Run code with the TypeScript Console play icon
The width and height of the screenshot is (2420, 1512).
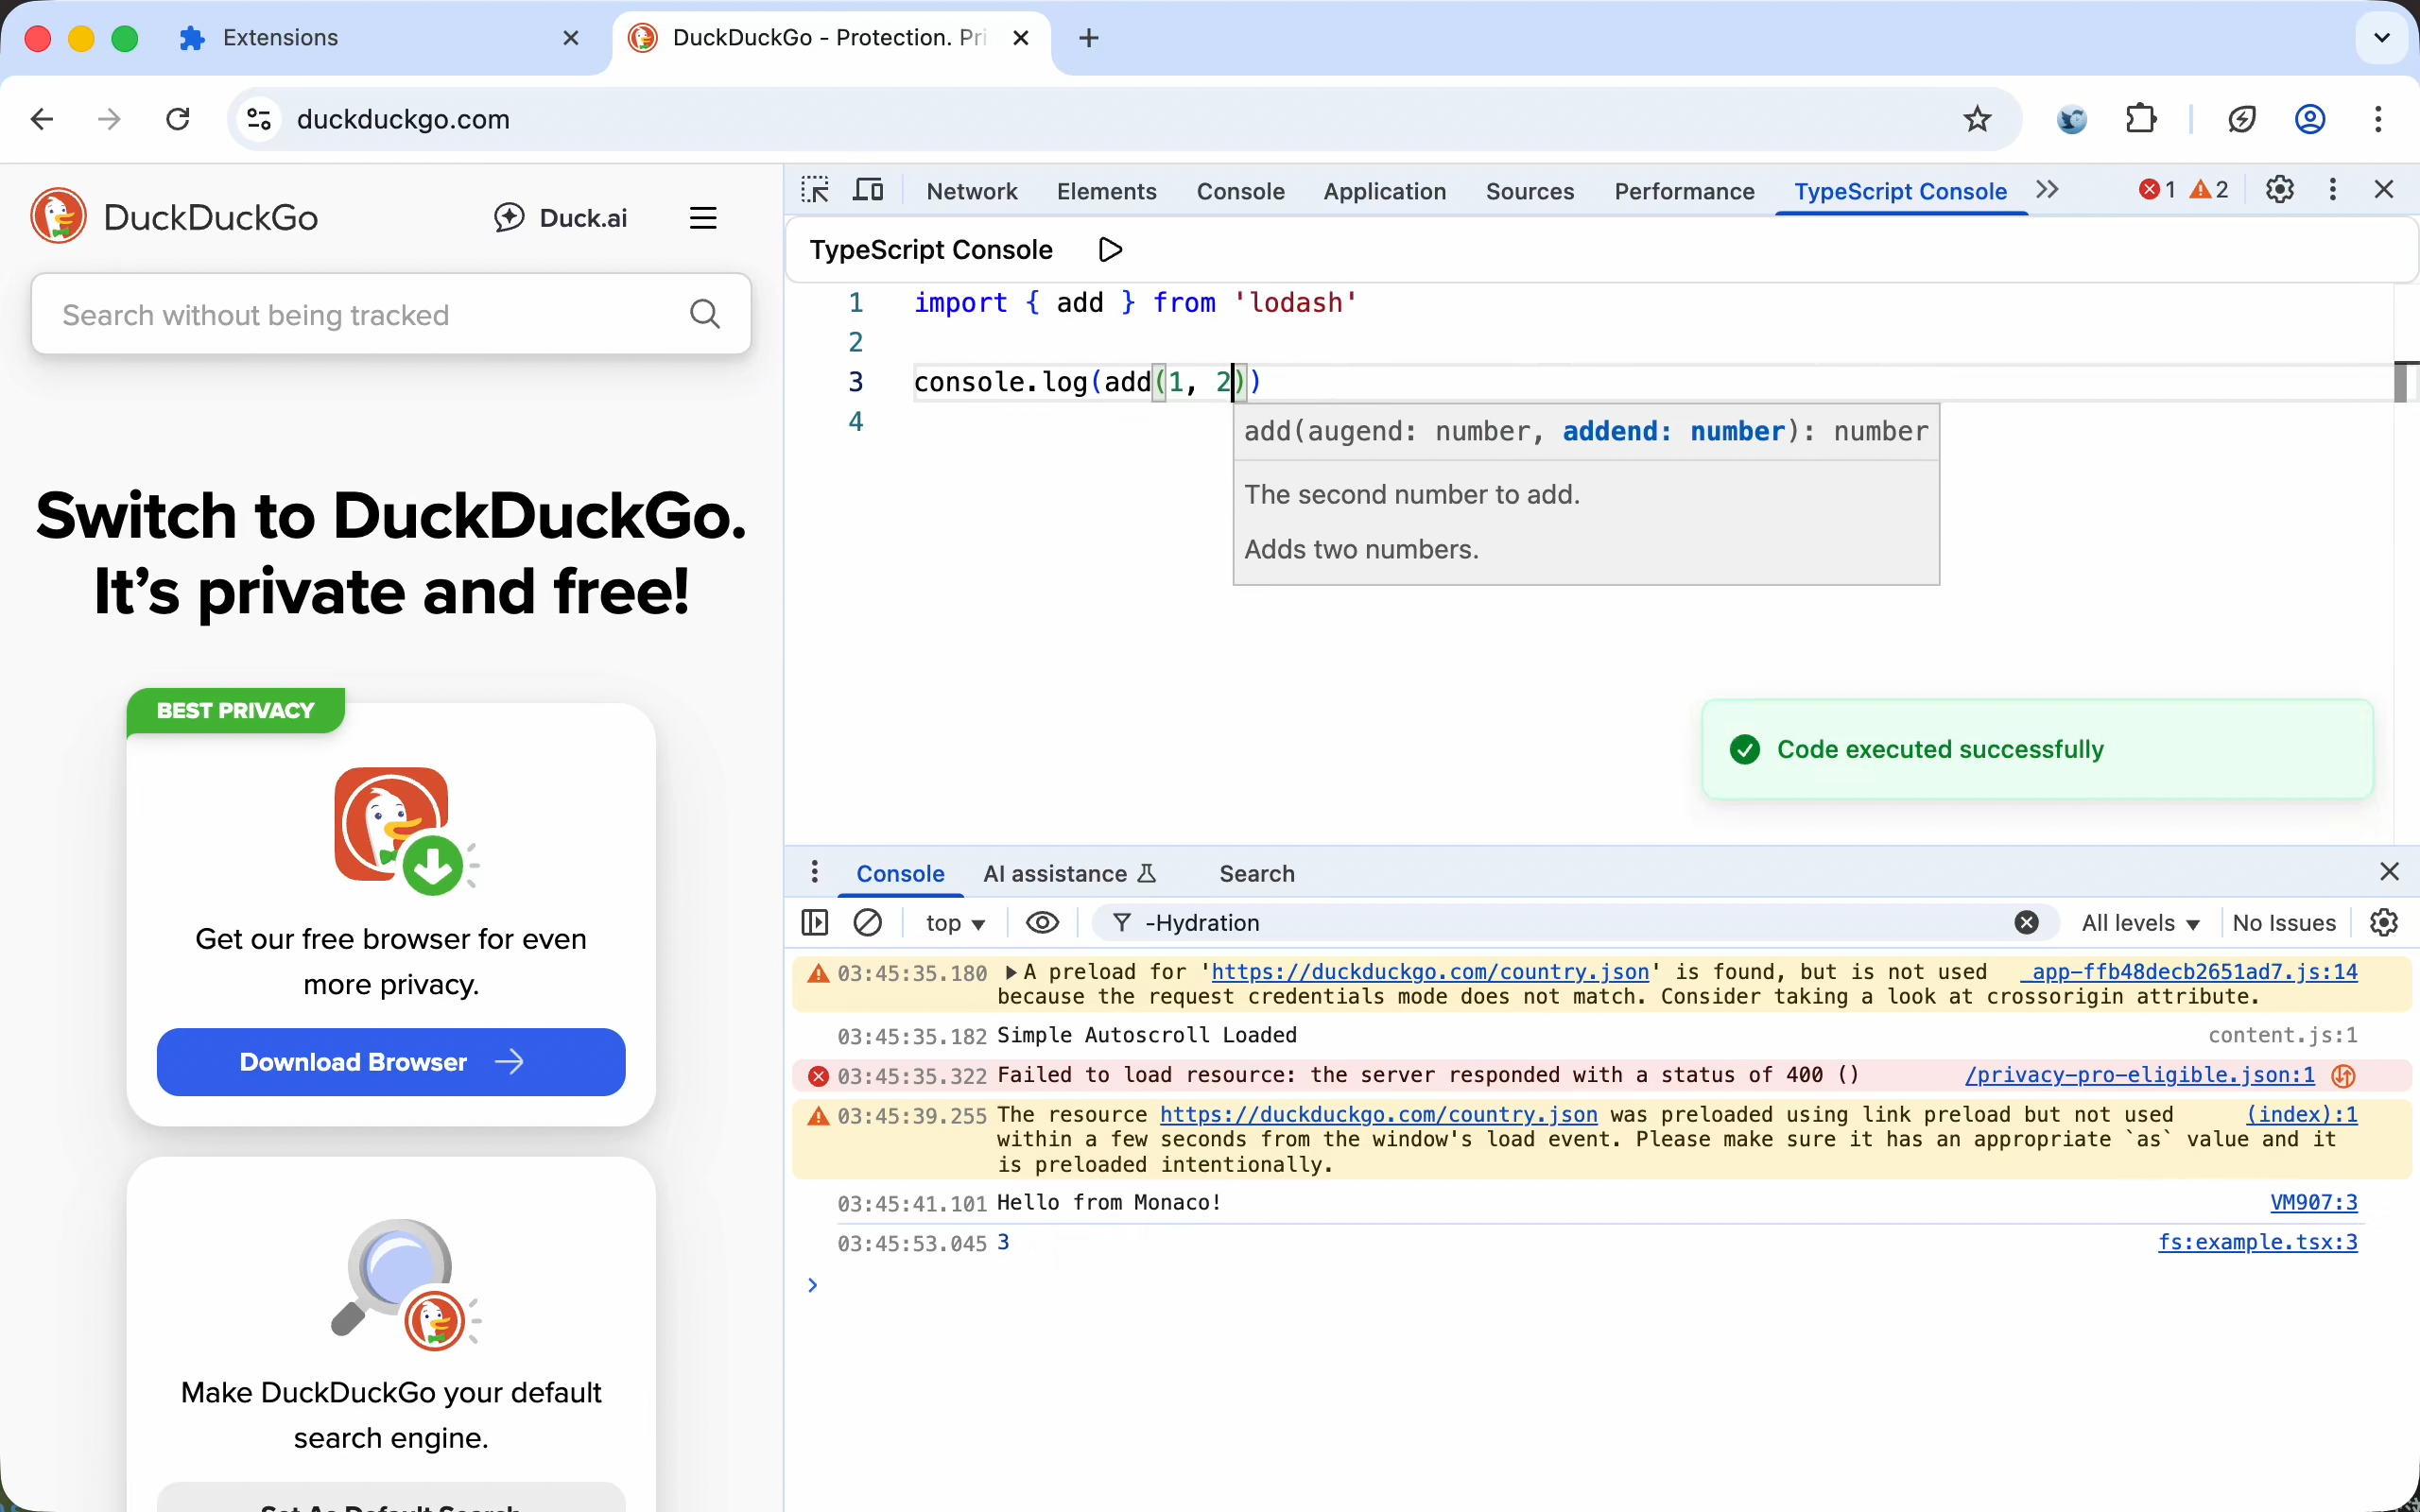tap(1110, 249)
